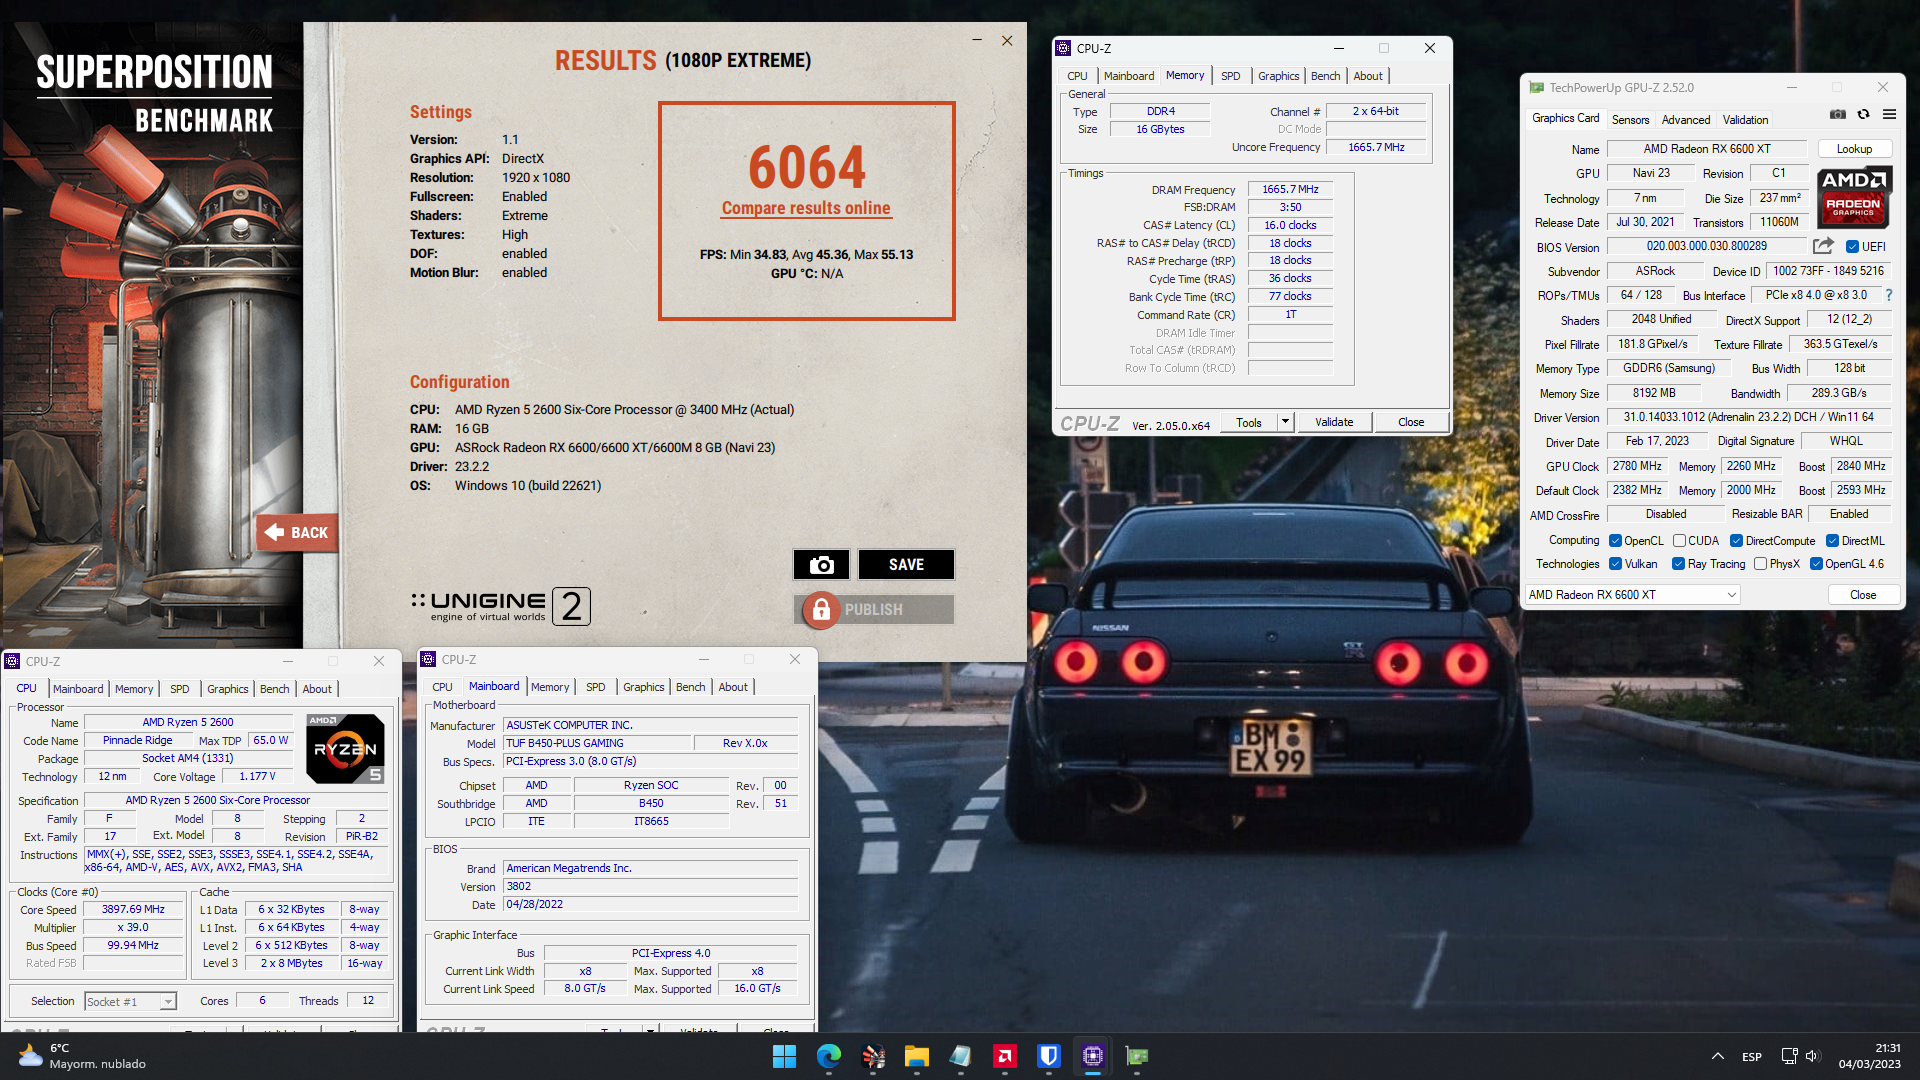Click BIOS version share/export icon in GPU-Z
Screen dimensions: 1920x1080
coord(1823,246)
